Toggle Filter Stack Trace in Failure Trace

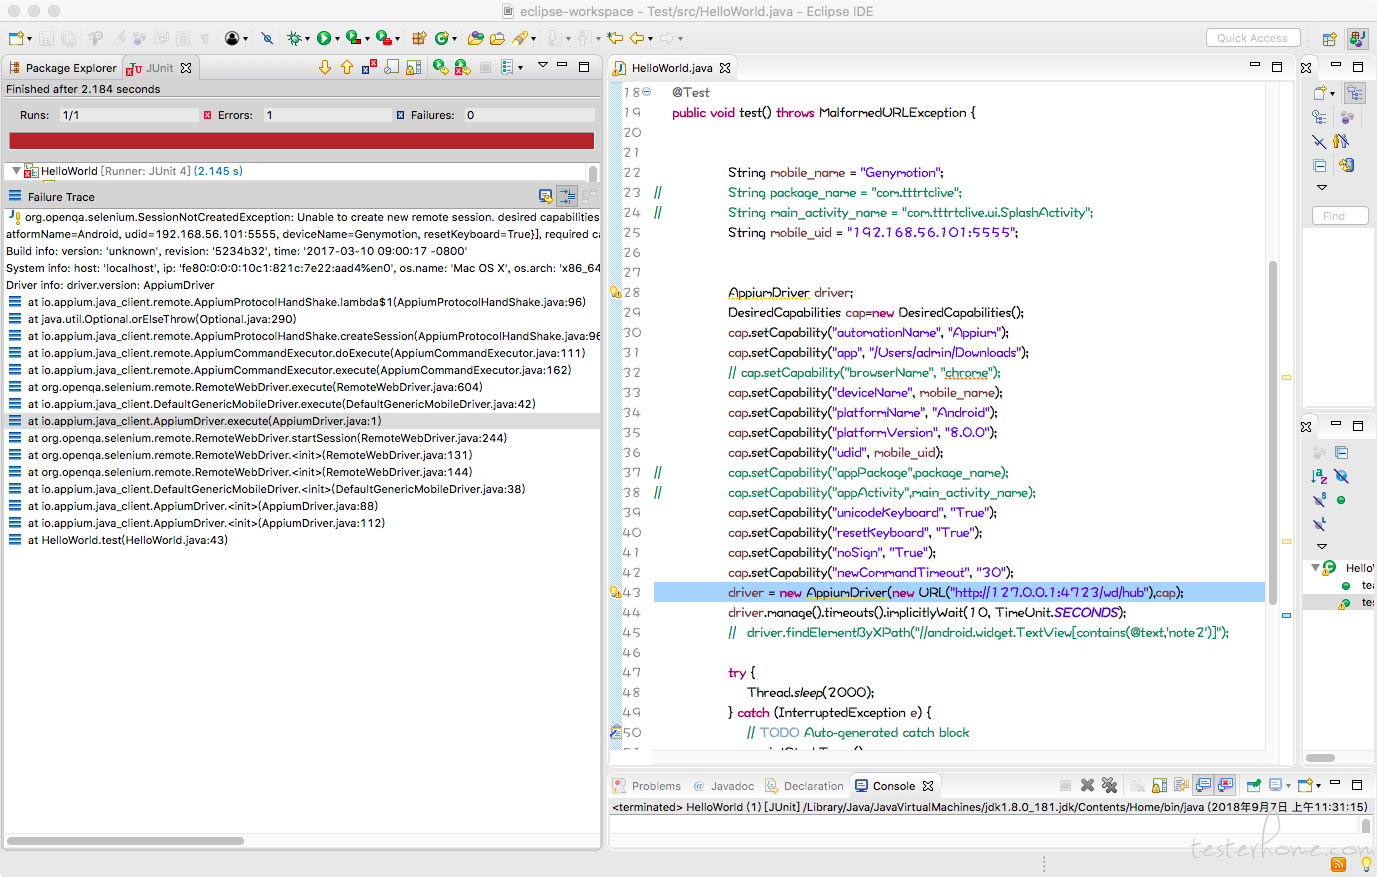567,196
